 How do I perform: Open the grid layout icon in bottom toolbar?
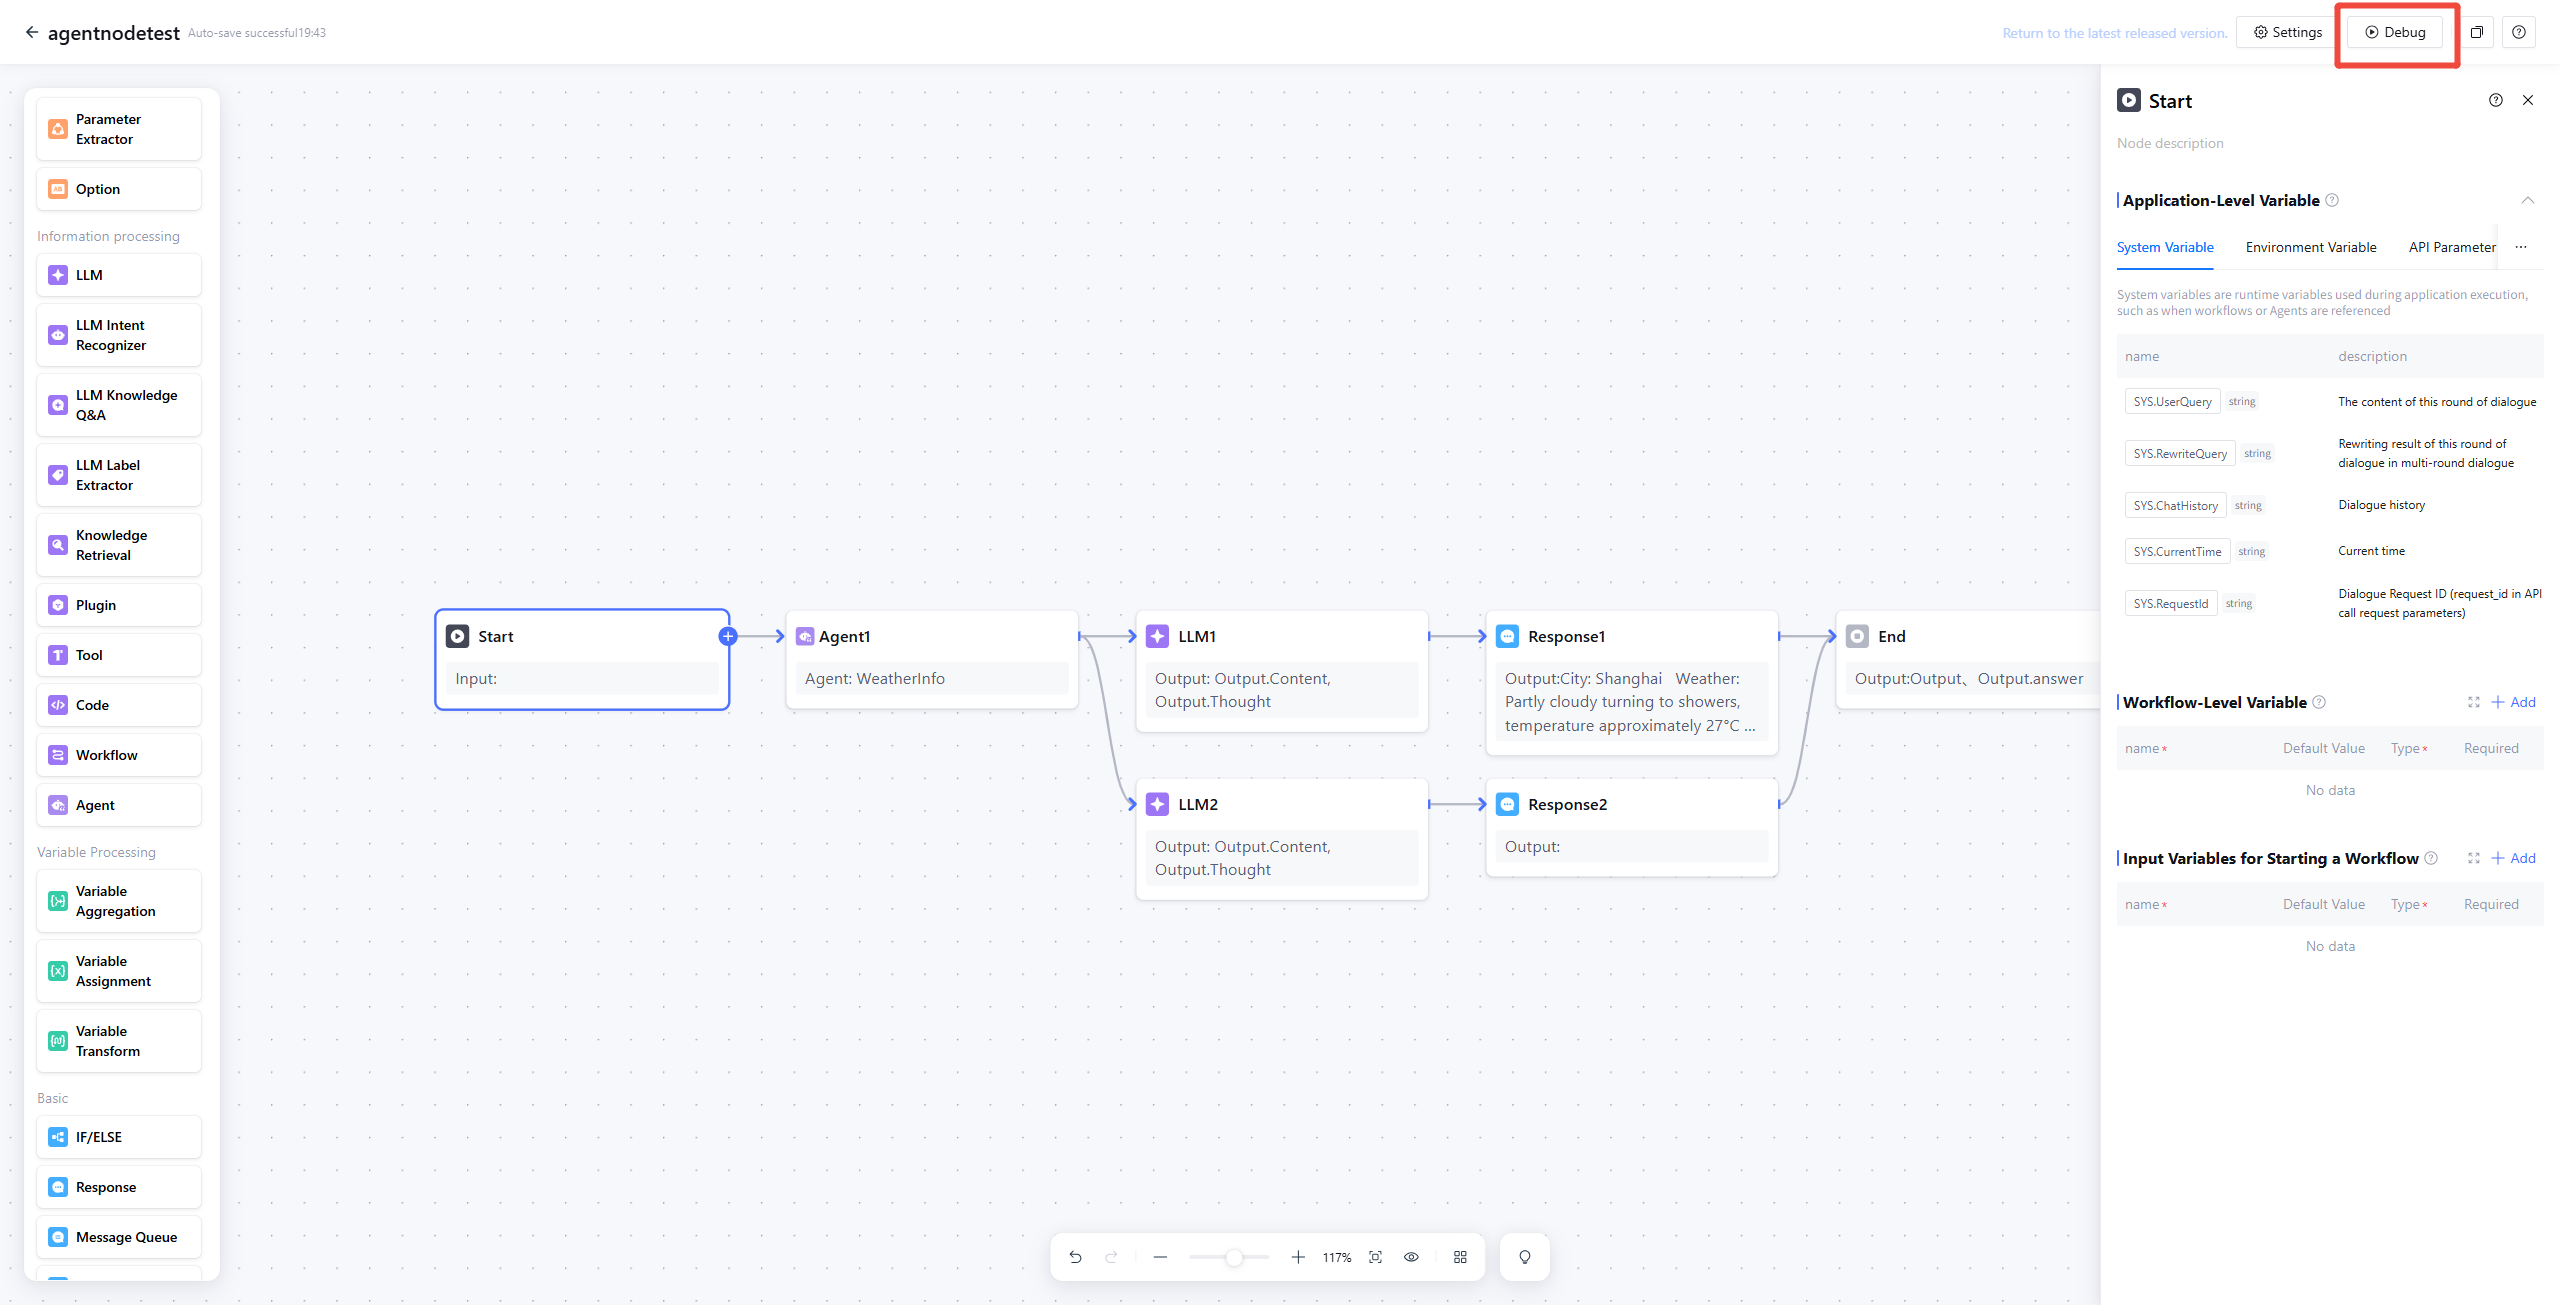click(1460, 1257)
